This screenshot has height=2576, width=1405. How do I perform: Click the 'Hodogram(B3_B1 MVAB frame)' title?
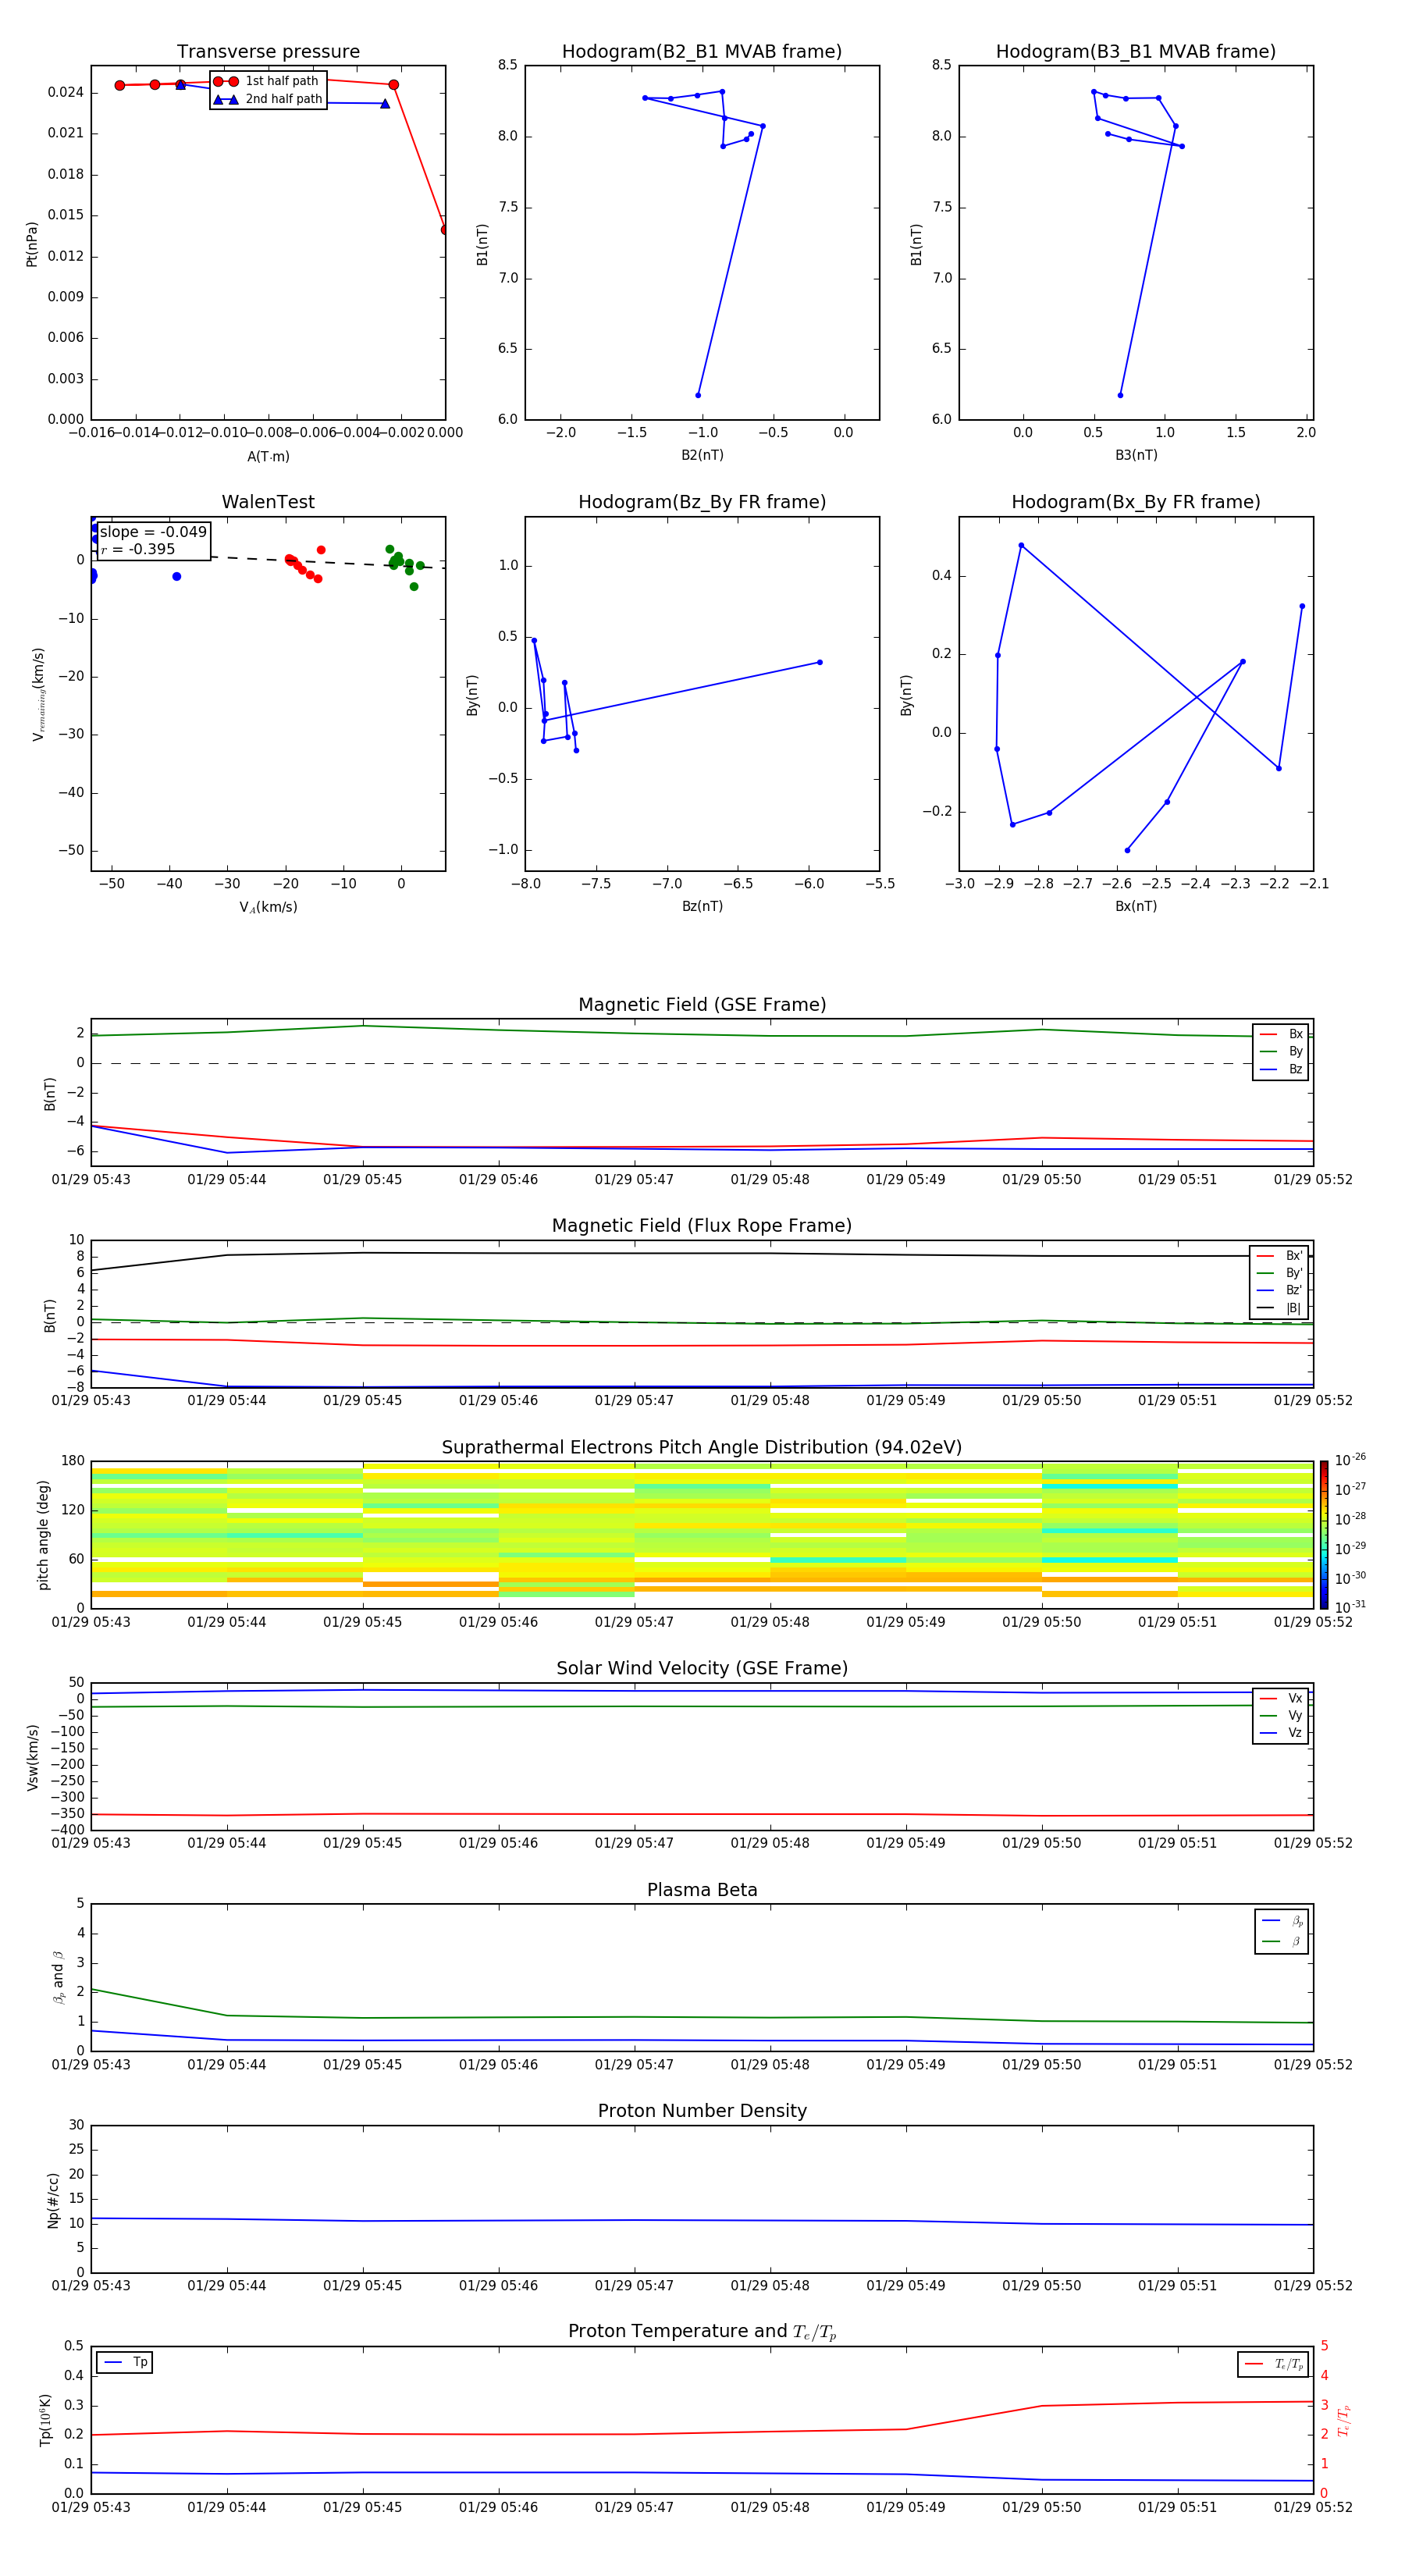1136,52
